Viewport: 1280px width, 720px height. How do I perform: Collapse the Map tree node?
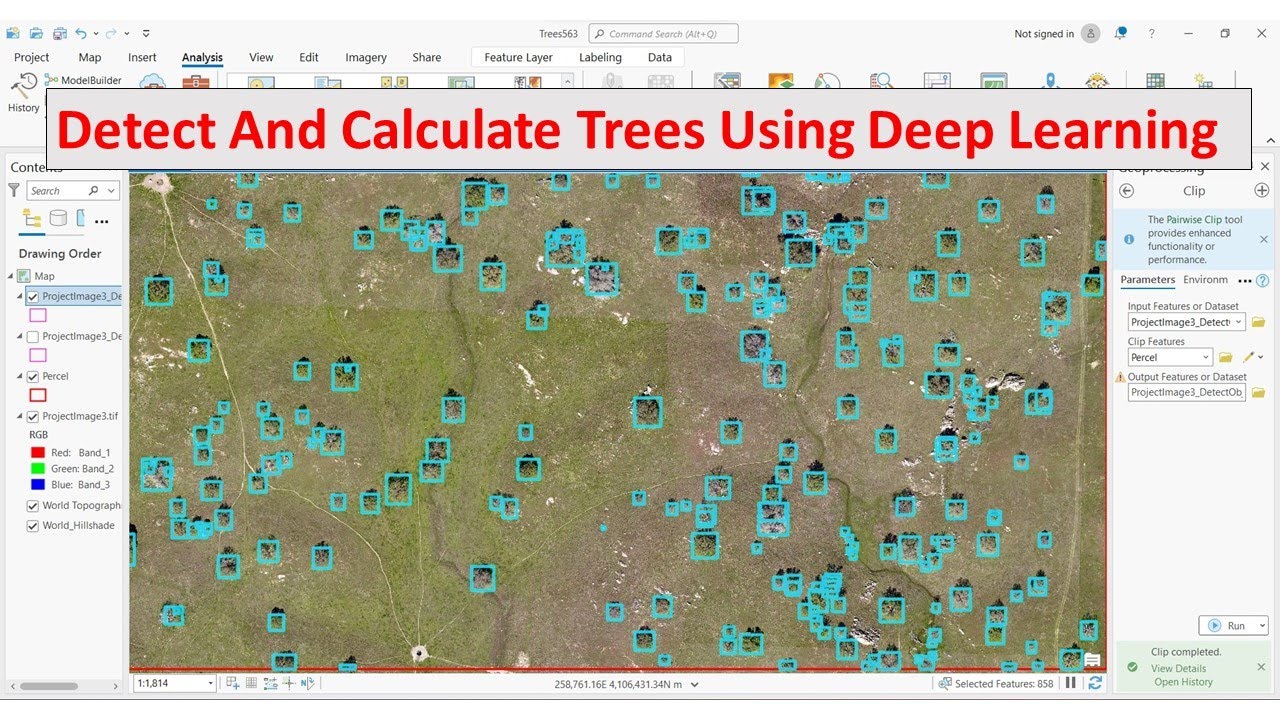pos(12,276)
